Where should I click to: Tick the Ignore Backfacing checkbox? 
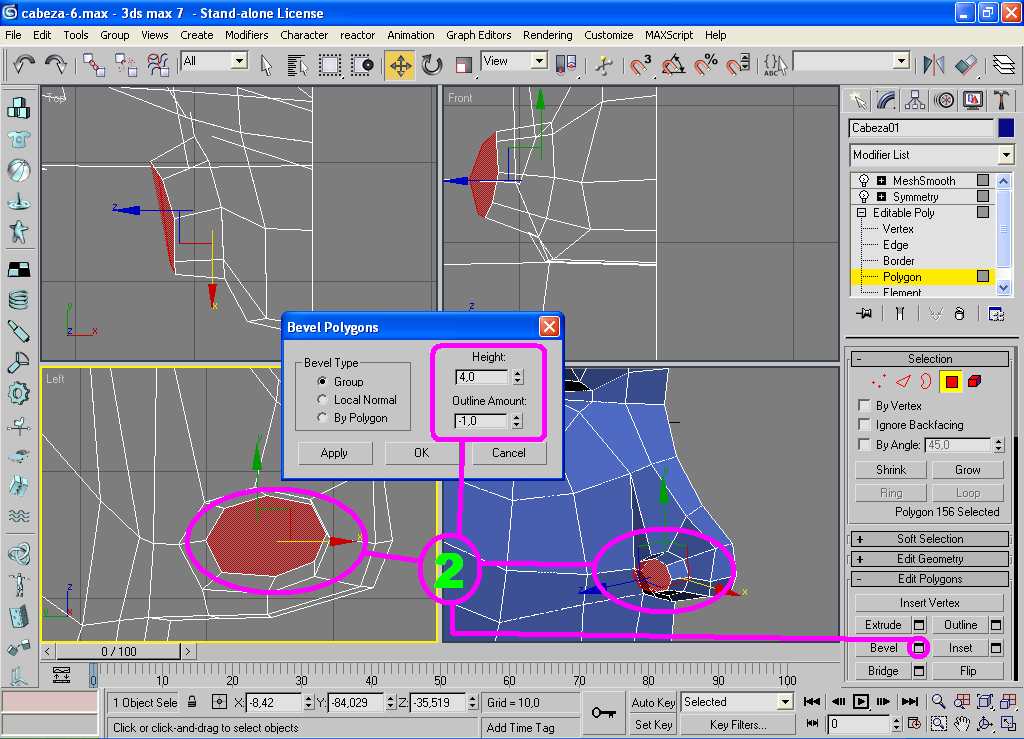[865, 425]
